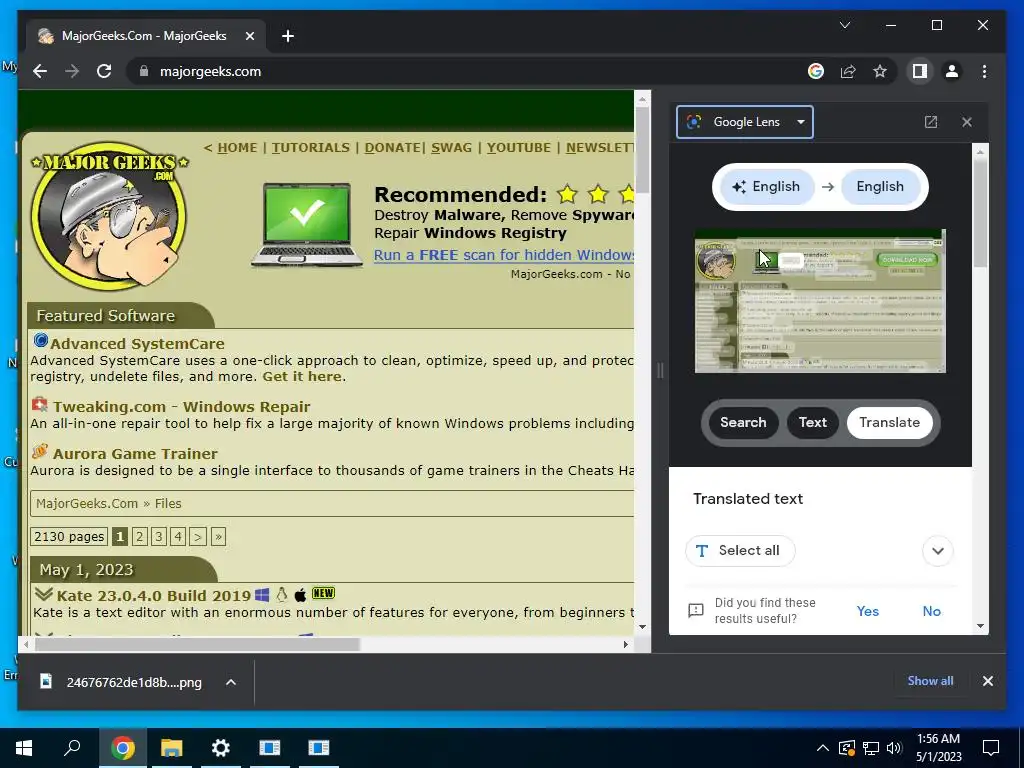Click the Linux penguin icon beside Kate
Screen dimensions: 1024x768
[281, 594]
